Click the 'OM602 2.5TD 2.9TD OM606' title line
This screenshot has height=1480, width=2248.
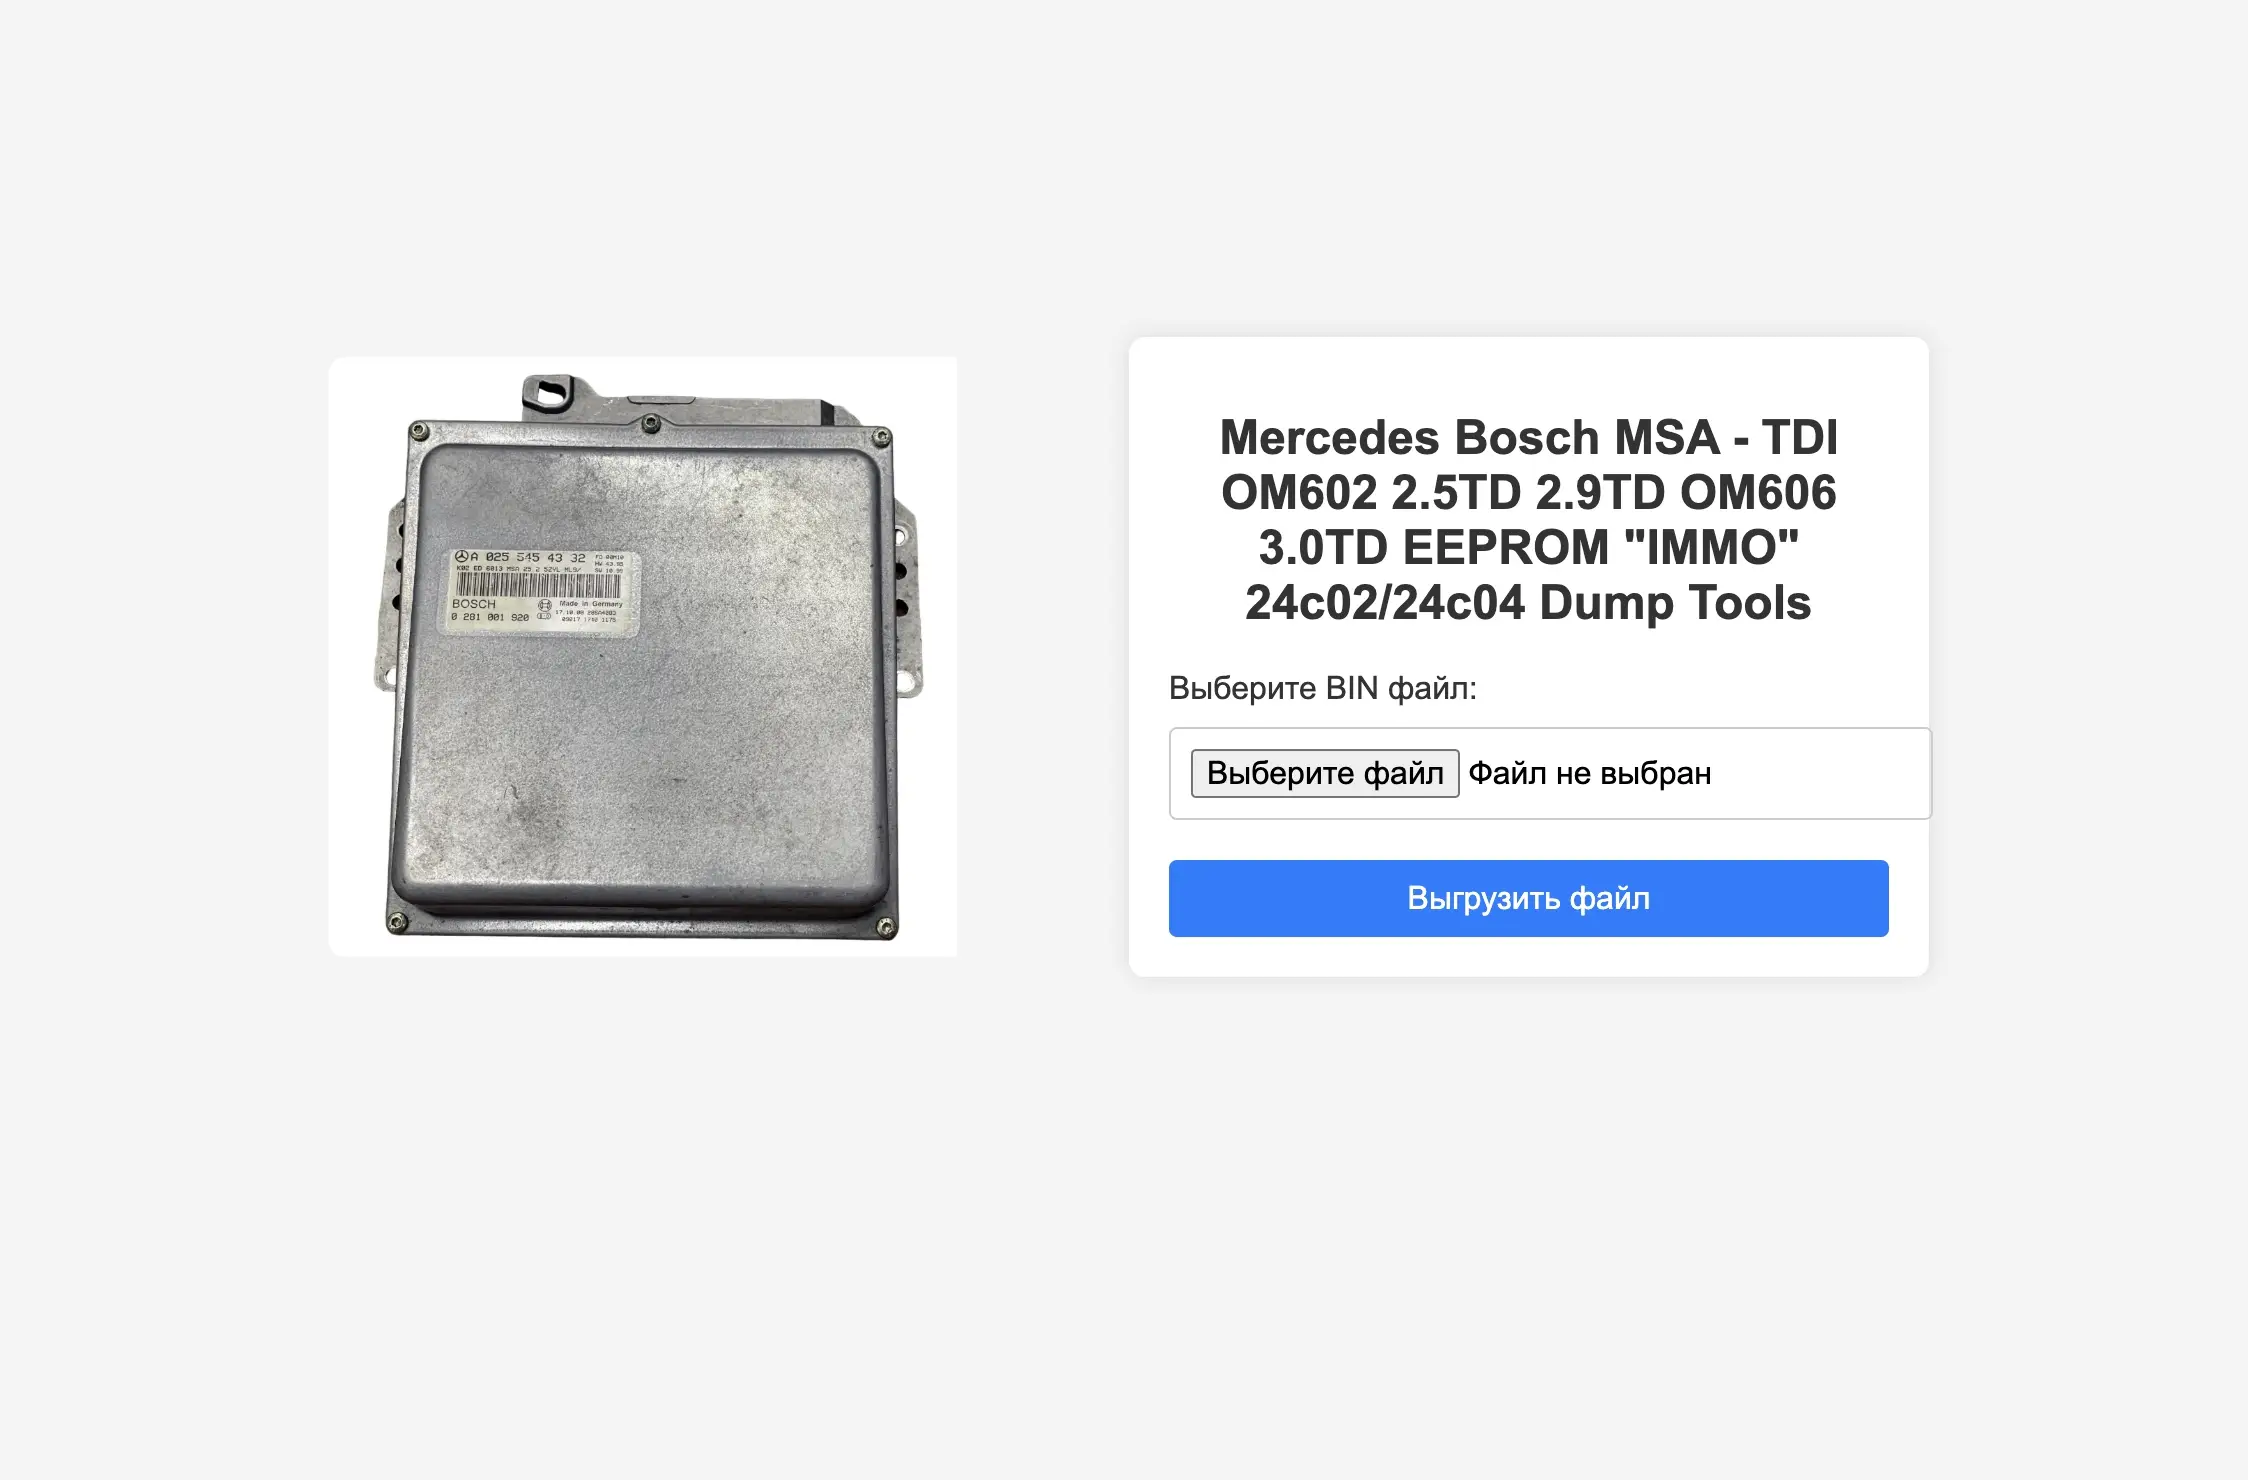[1528, 492]
